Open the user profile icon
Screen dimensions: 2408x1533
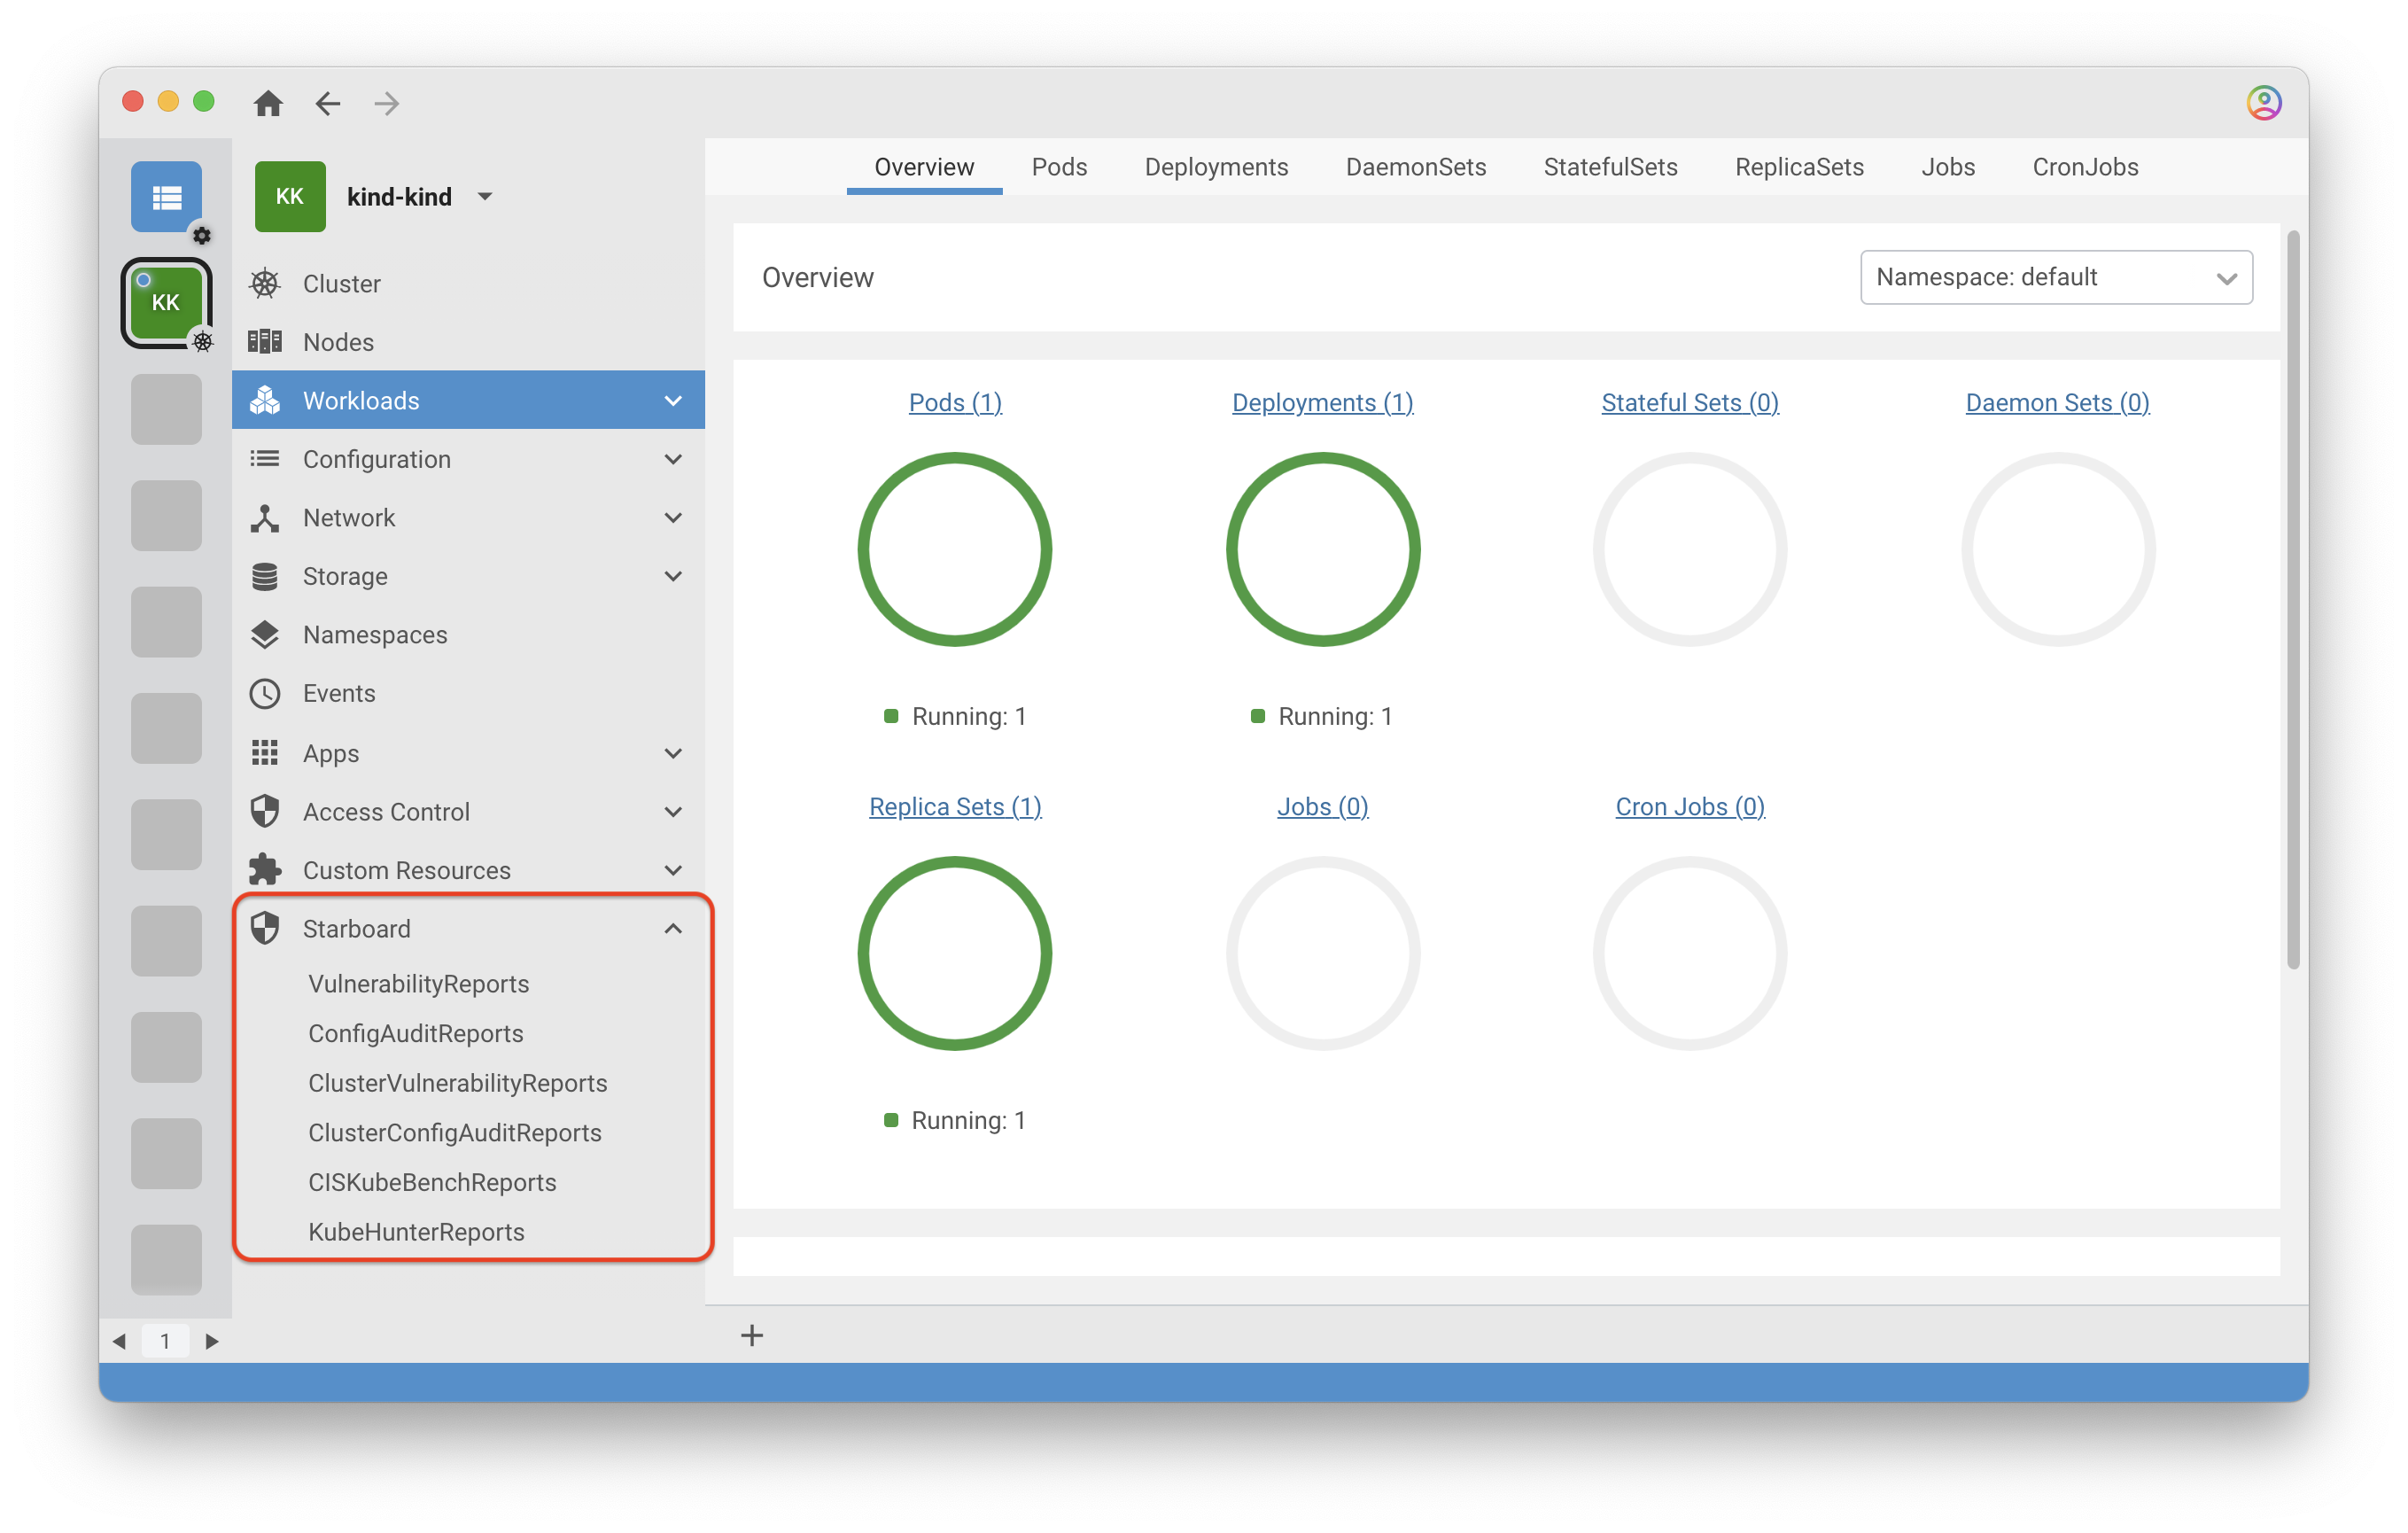[2263, 103]
